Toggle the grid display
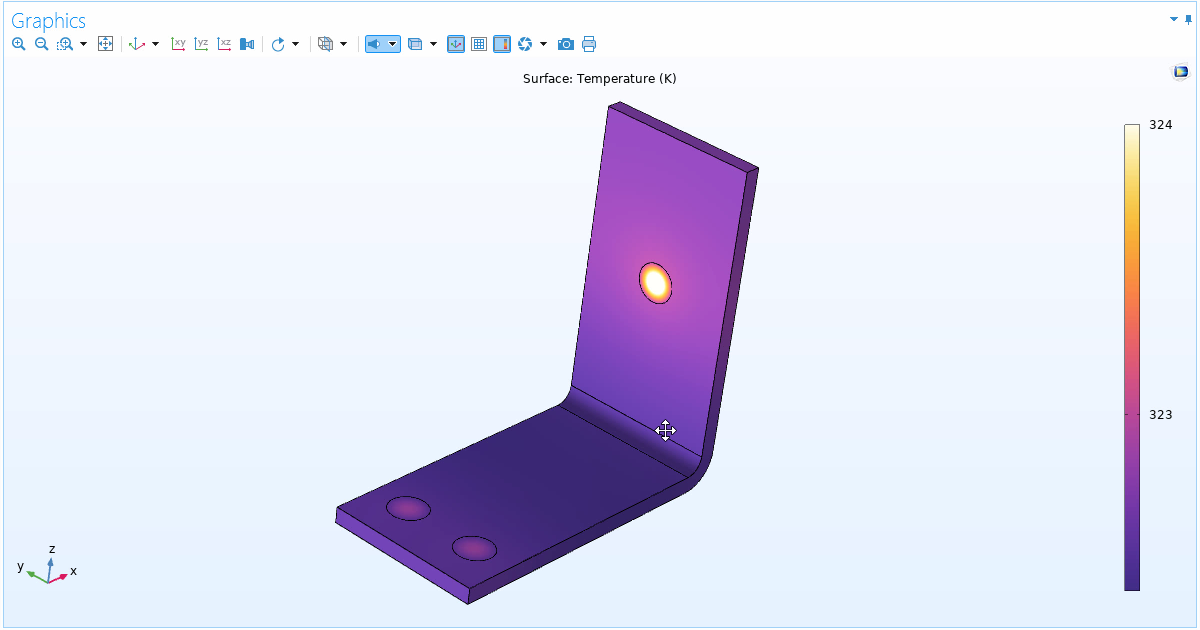Screen dimensions: 1200x630 pos(478,44)
